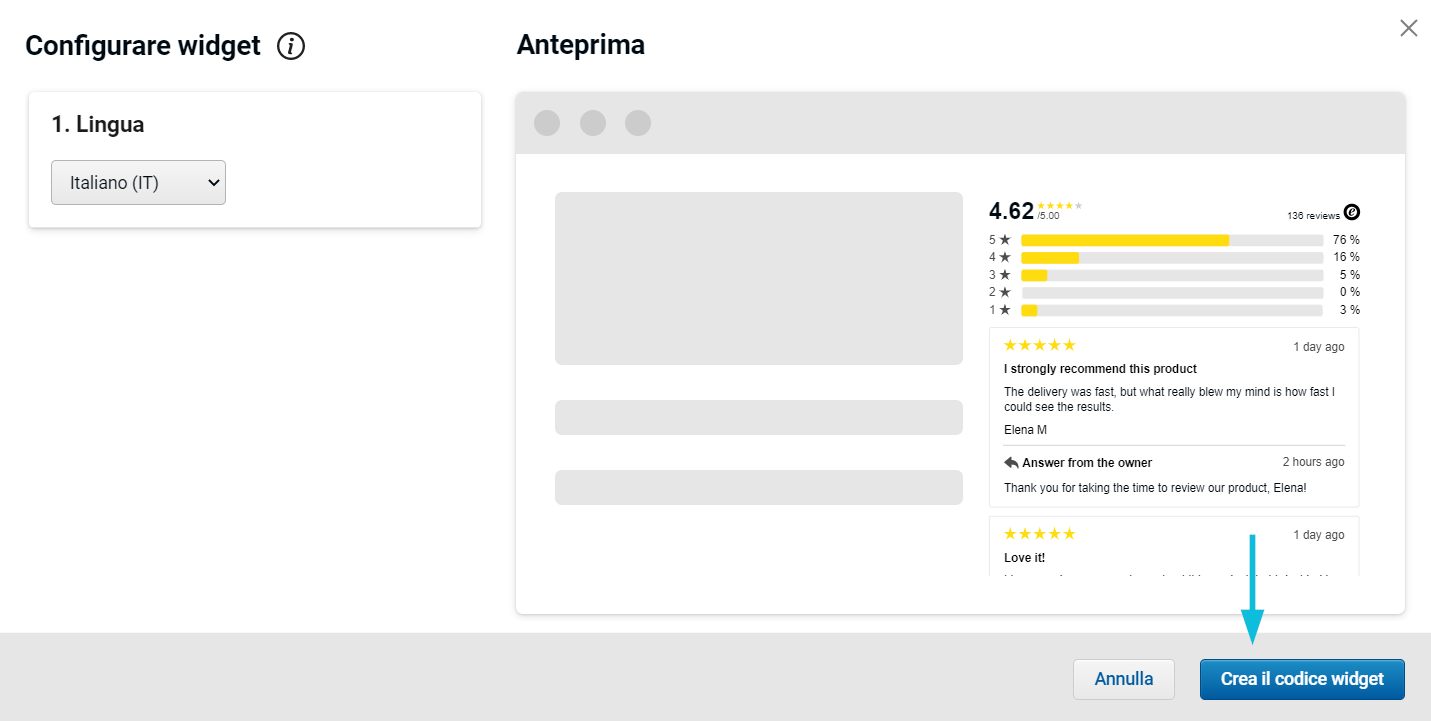The height and width of the screenshot is (721, 1431).
Task: Click the five yellow stars above 'Love it!'
Action: 1040,534
